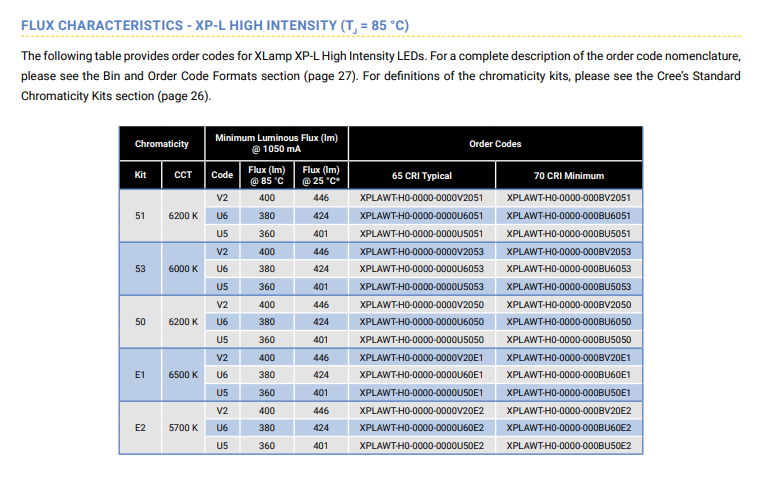Select order code XPLAWT-H0-0000-000BV2053
Viewport: 760px width, 482px height.
coord(569,252)
